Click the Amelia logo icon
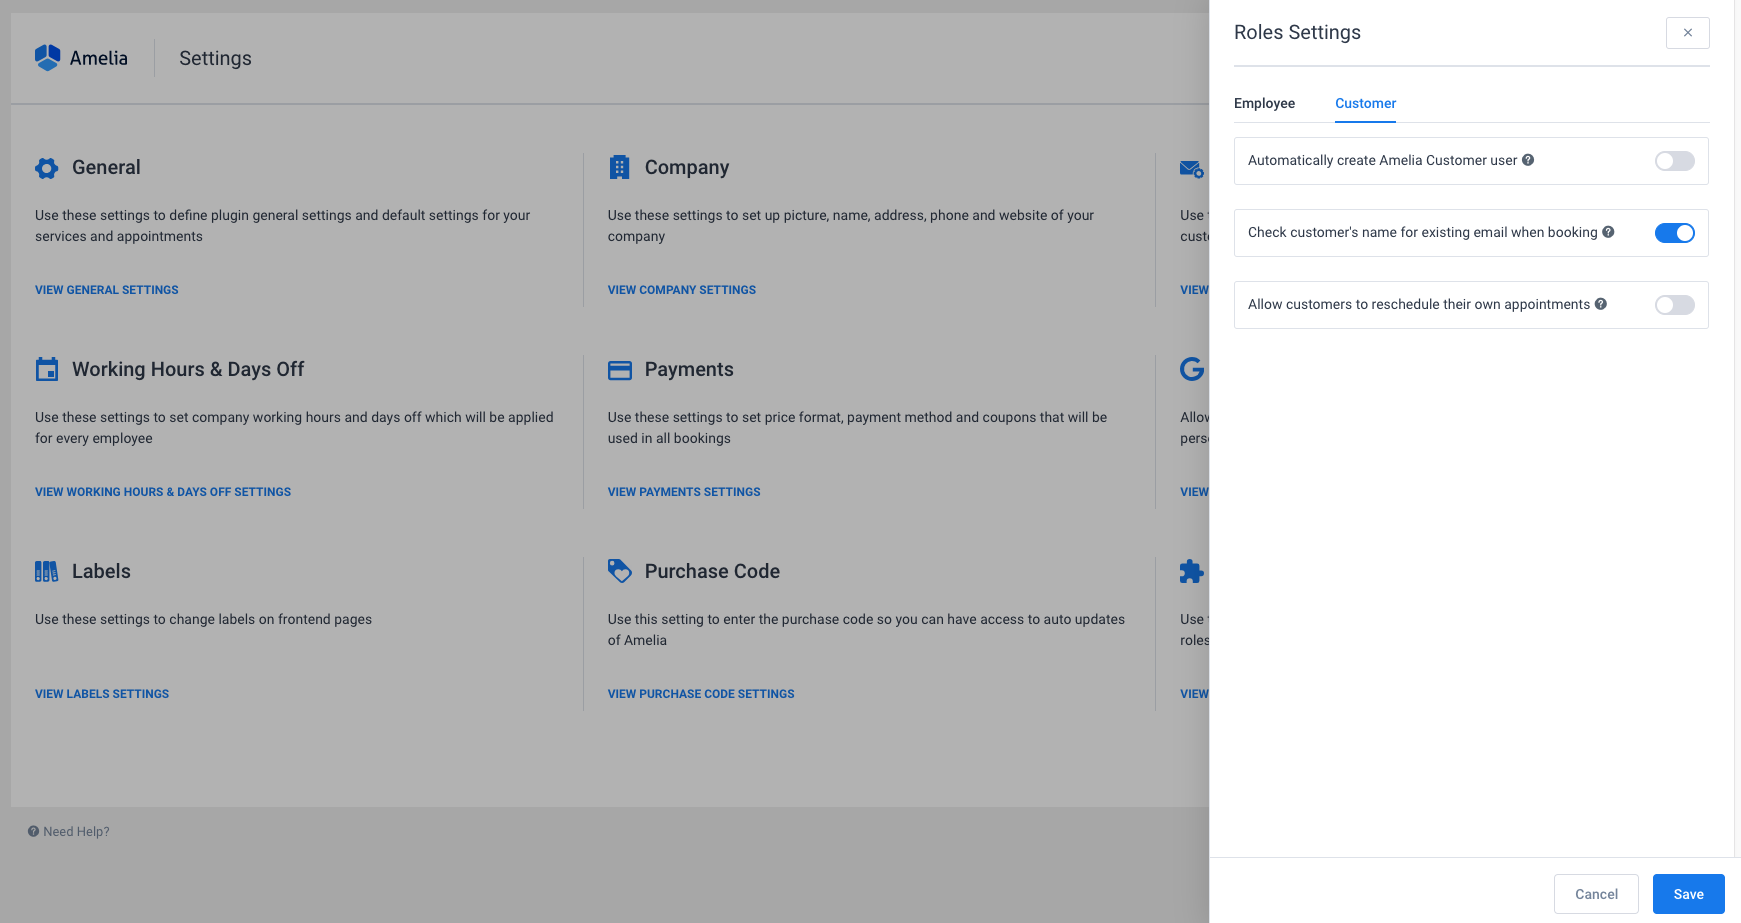The image size is (1741, 923). pos(47,58)
